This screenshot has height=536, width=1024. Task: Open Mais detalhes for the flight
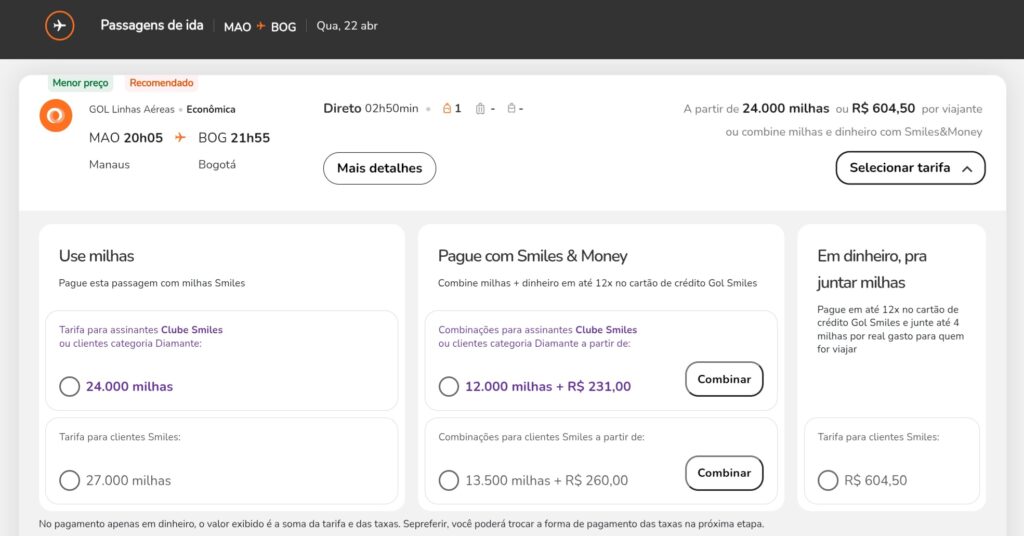pyautogui.click(x=379, y=168)
